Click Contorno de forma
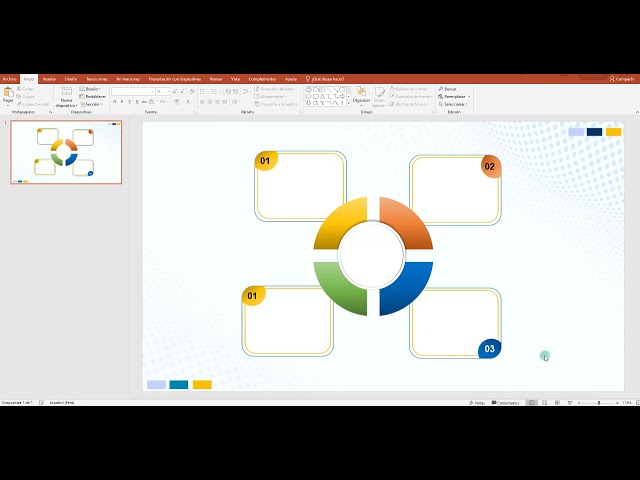The width and height of the screenshot is (640, 480). click(411, 96)
